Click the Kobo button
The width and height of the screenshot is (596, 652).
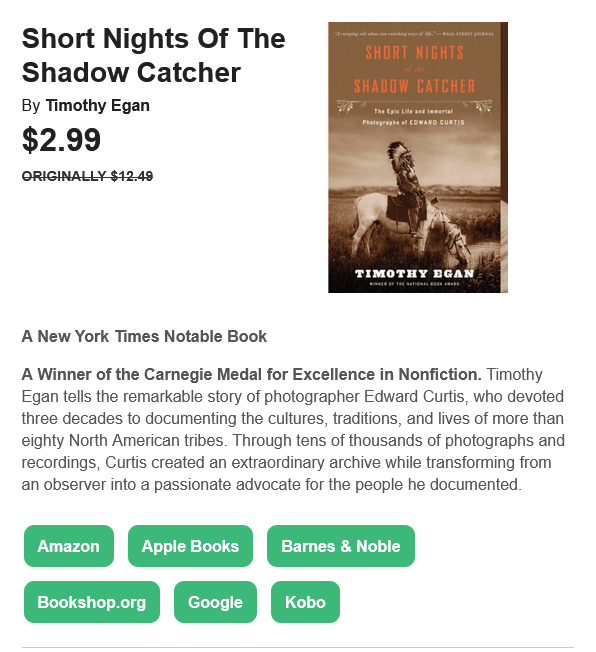[x=305, y=602]
